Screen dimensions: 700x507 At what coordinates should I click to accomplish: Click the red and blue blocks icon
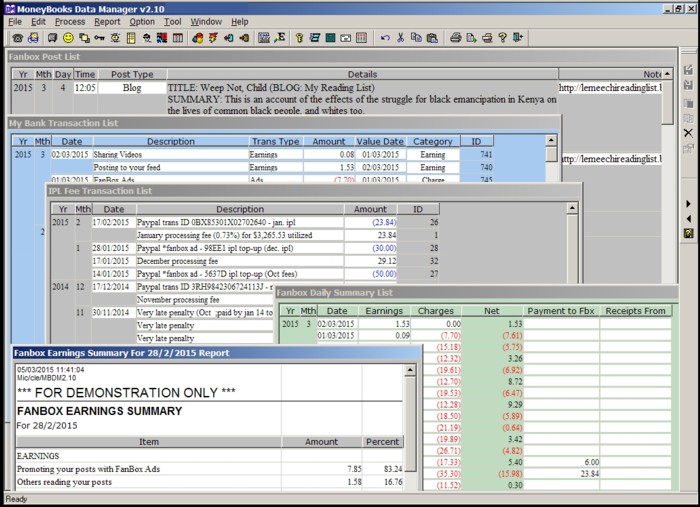[162, 38]
